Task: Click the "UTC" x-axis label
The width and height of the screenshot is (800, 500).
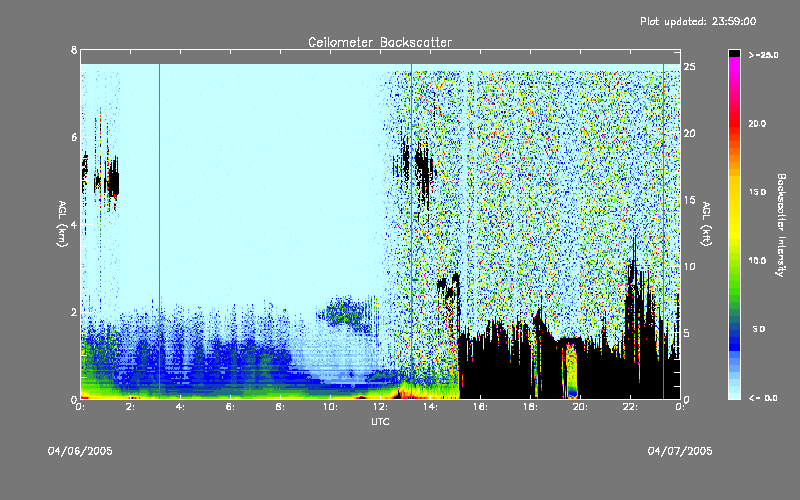Action: point(380,422)
